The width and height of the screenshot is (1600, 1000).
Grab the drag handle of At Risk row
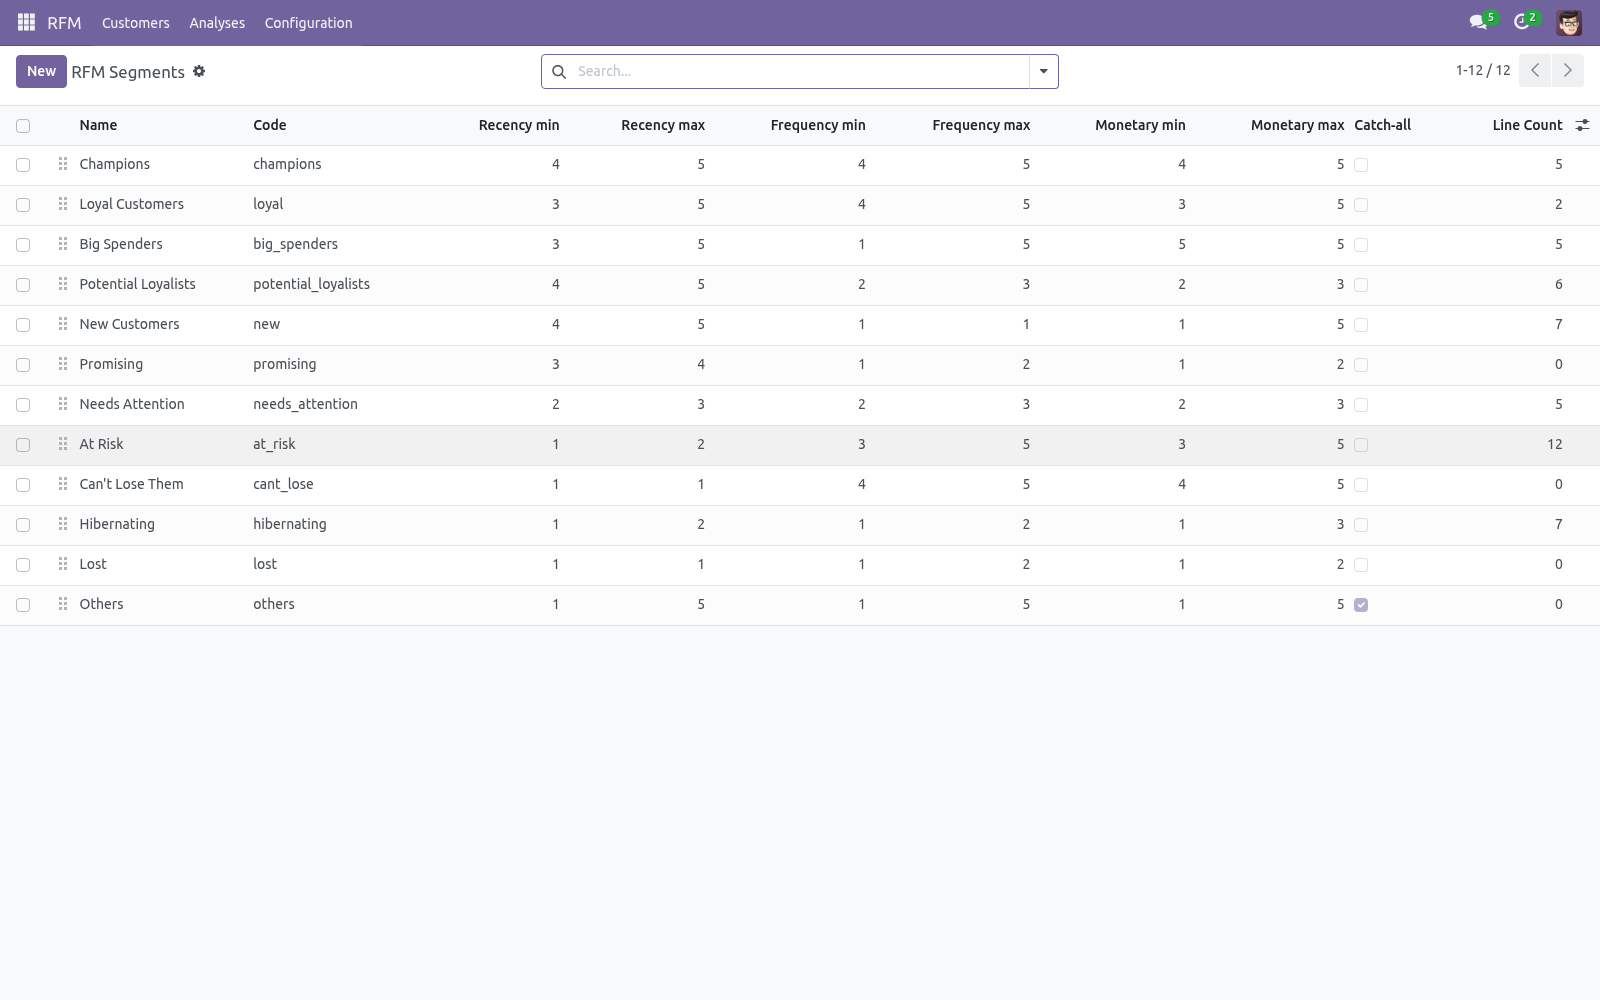click(x=63, y=444)
